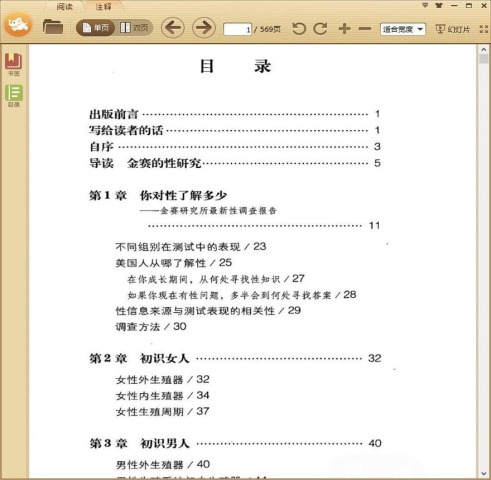This screenshot has height=480, width=491.
Task: Click 女性外生殖器 / 32
Action: pyautogui.click(x=163, y=380)
